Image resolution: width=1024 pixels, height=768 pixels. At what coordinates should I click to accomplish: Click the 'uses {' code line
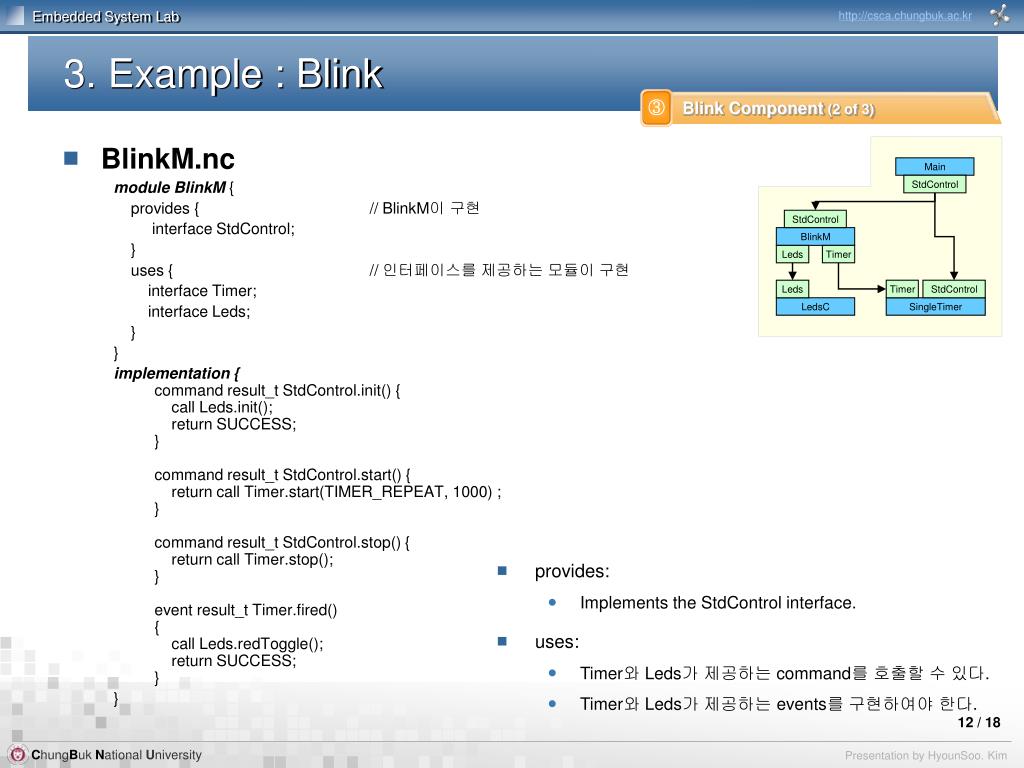152,270
